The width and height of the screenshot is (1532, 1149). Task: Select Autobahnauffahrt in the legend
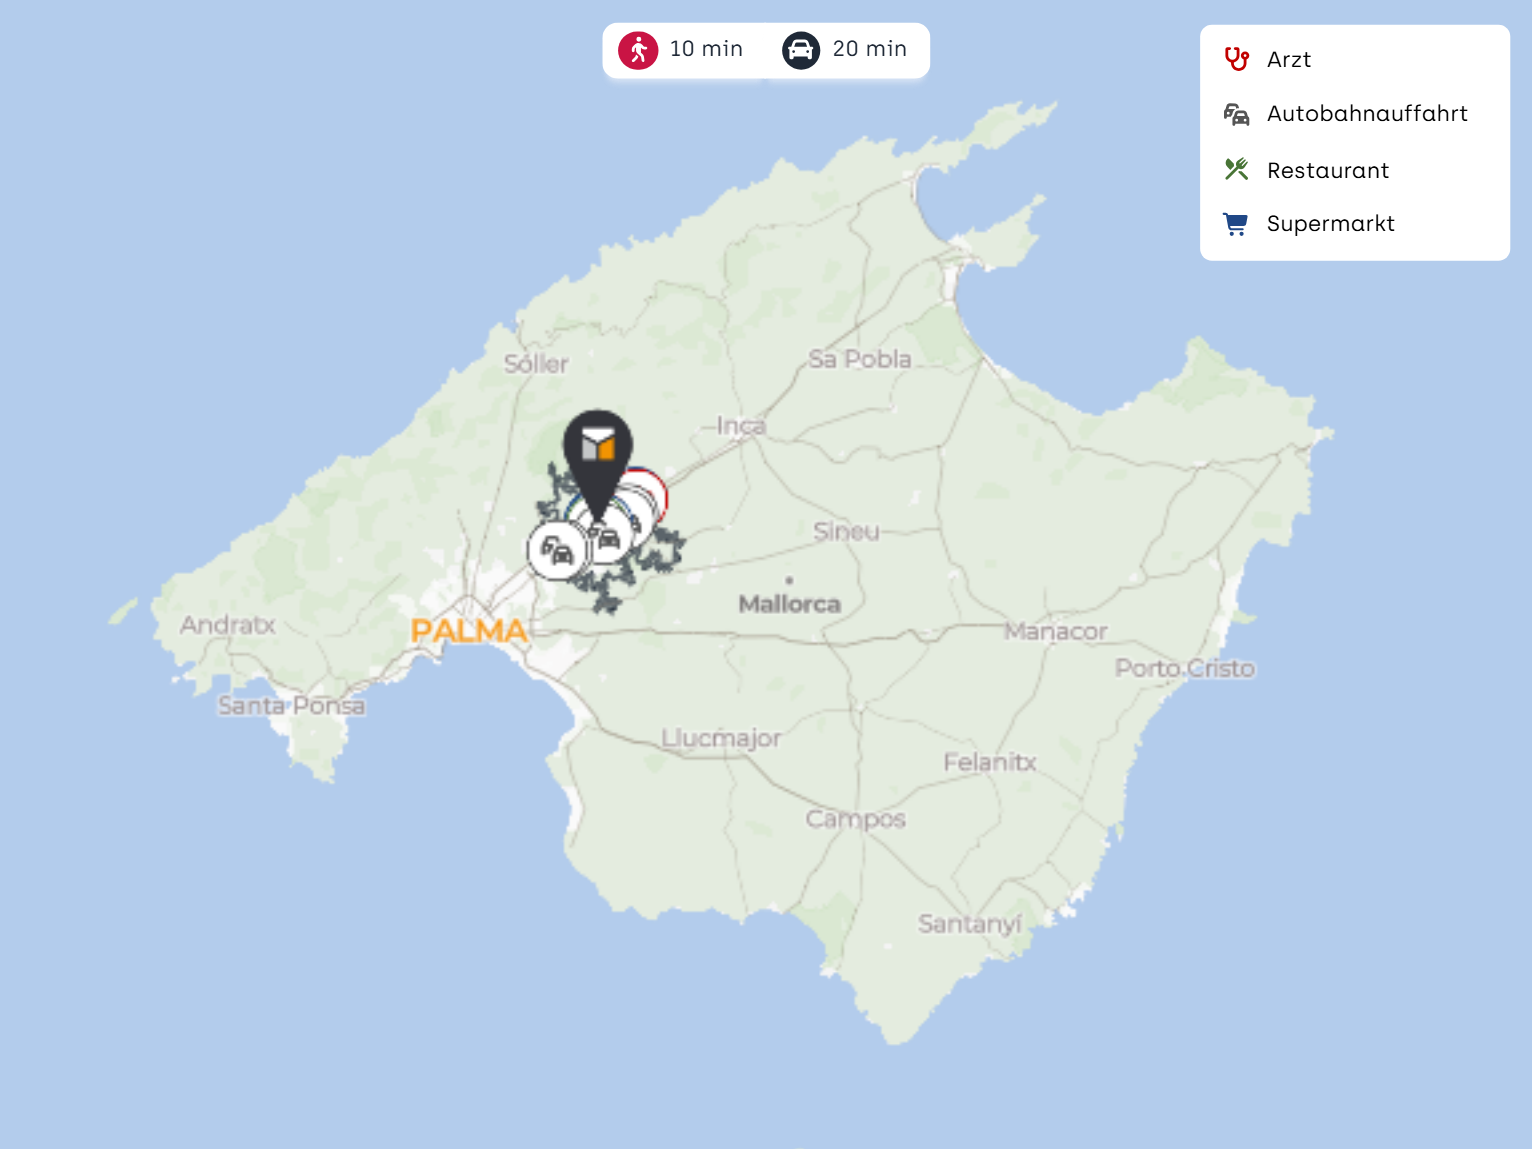[1366, 114]
